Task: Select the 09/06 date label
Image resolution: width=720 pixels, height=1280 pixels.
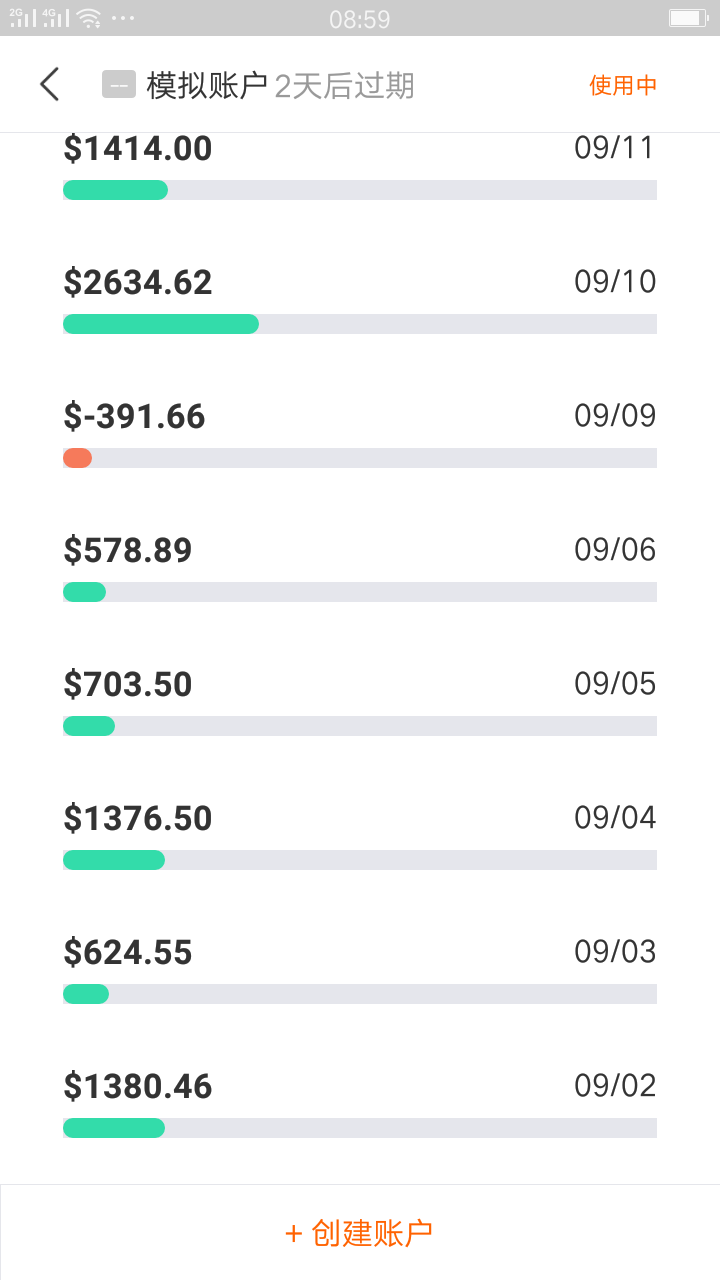Action: (615, 549)
